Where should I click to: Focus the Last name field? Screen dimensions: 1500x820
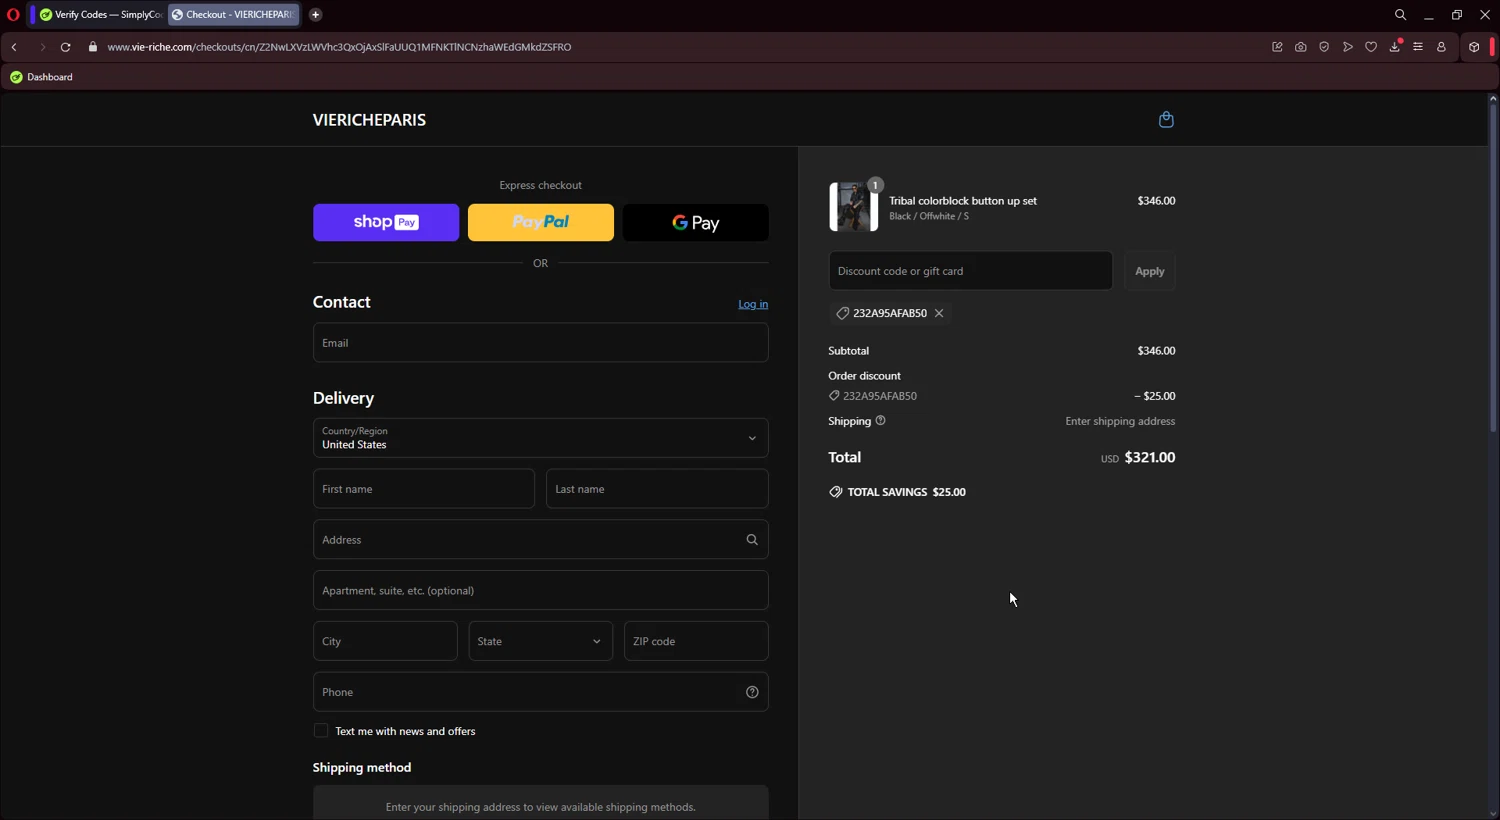click(x=657, y=489)
